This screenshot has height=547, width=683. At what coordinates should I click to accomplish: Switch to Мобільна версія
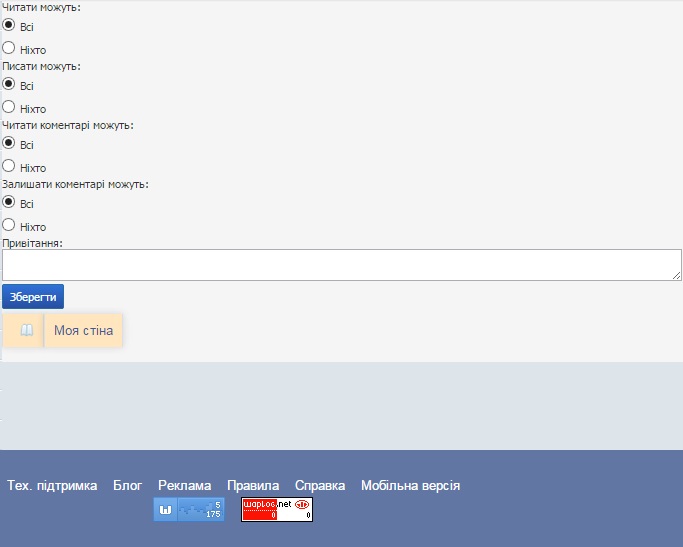(x=410, y=486)
